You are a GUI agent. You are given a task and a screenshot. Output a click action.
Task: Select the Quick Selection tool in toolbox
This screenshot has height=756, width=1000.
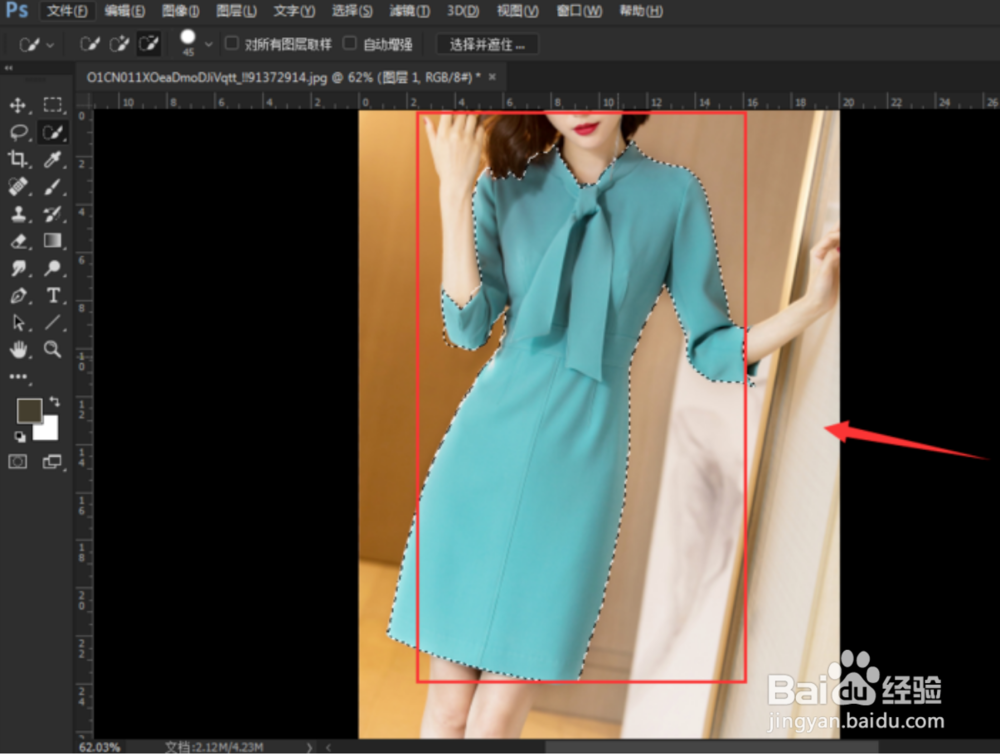(x=52, y=133)
